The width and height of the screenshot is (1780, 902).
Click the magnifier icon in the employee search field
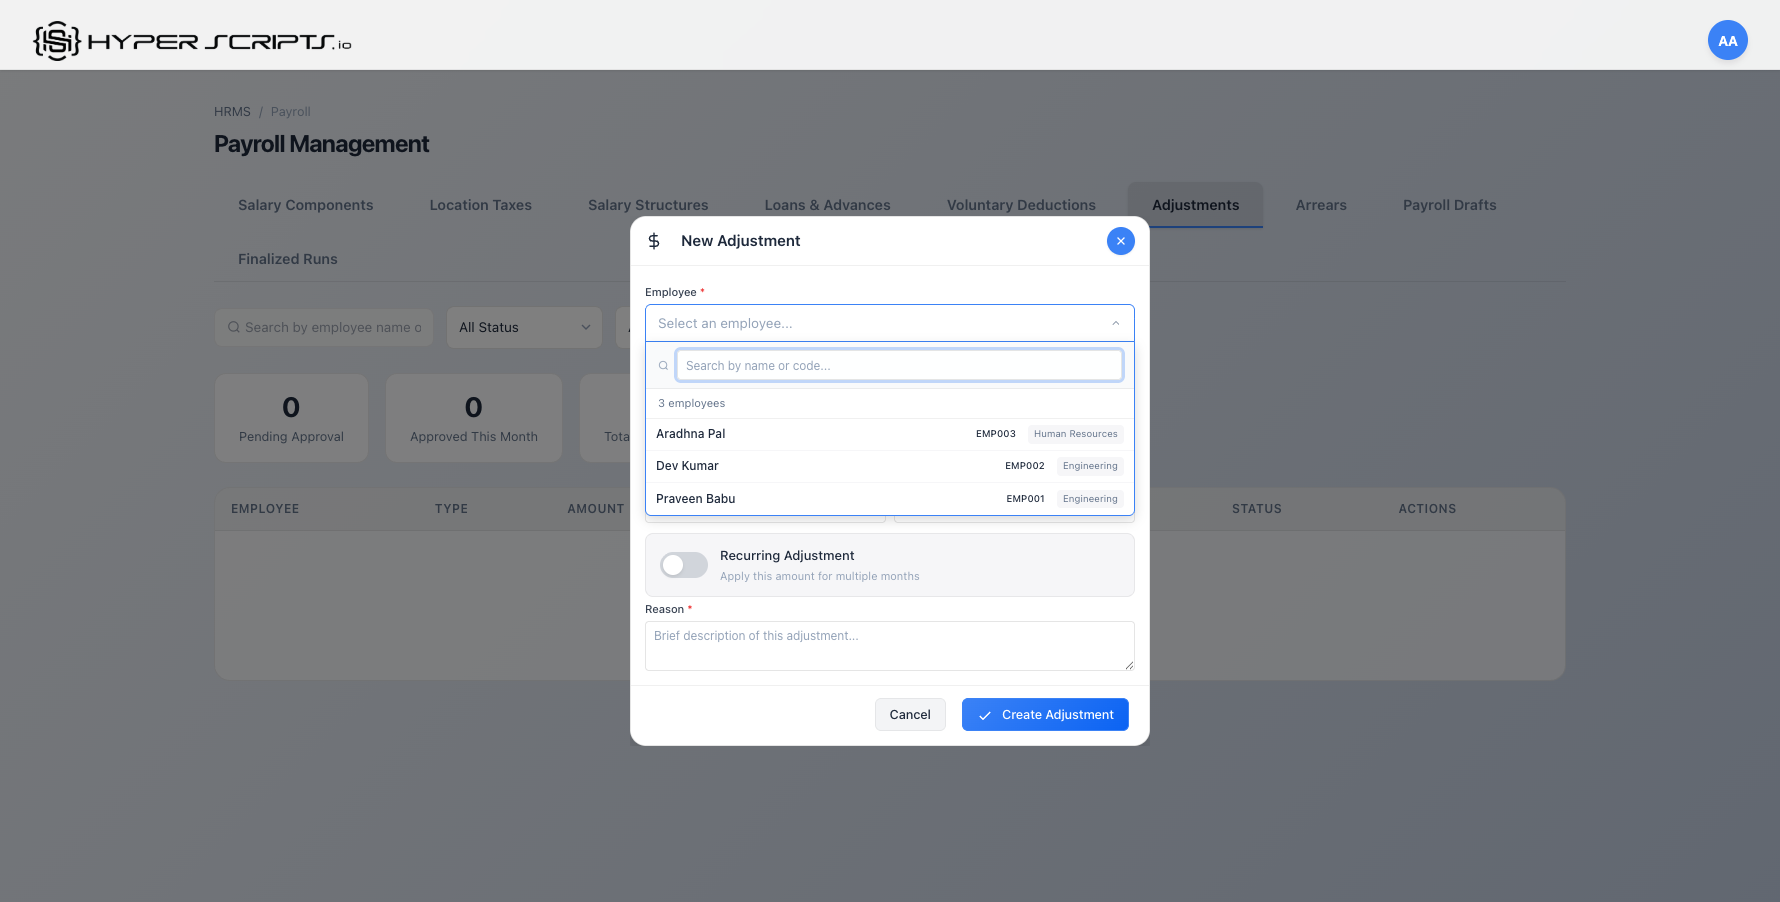(x=662, y=365)
